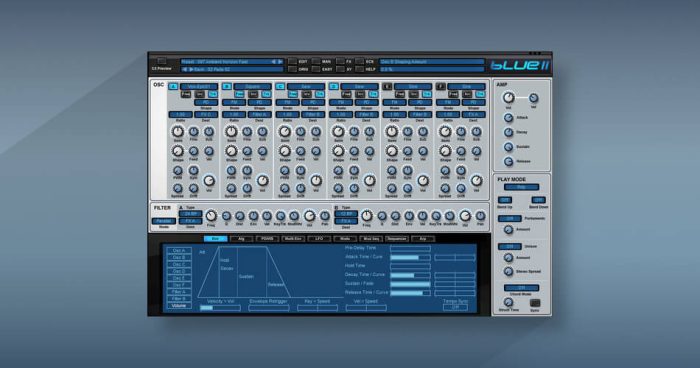Screen dimensions: 700x368
Task: Click next preset arrow
Action: coord(280,62)
